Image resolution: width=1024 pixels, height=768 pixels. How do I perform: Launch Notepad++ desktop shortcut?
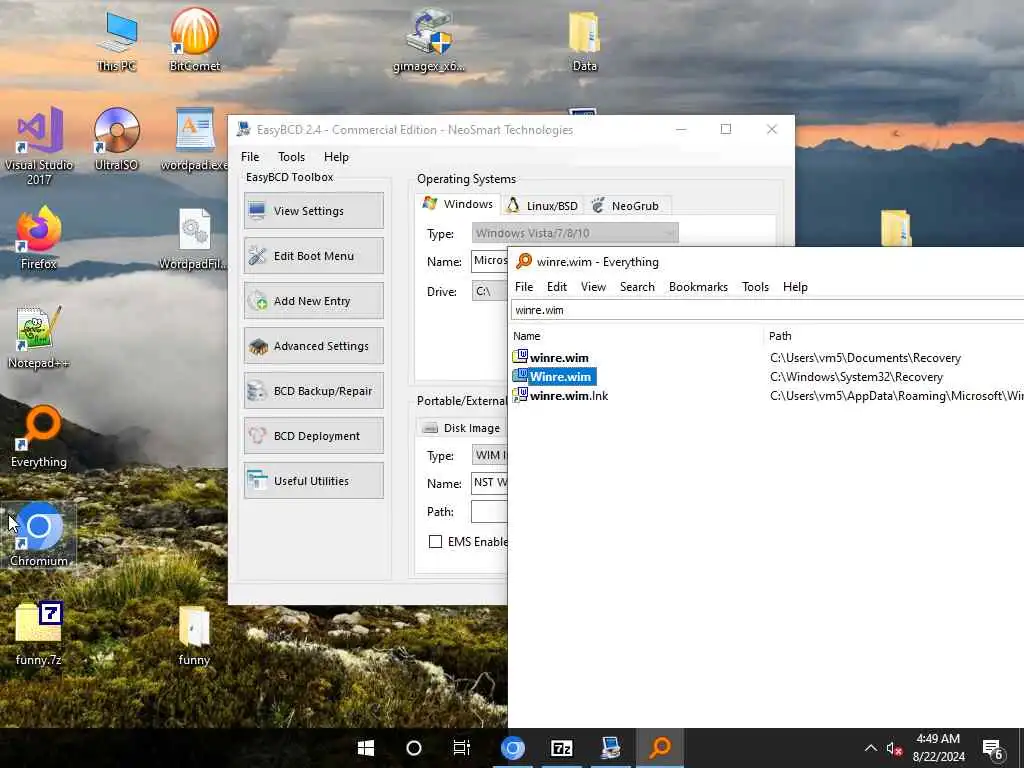pos(39,337)
